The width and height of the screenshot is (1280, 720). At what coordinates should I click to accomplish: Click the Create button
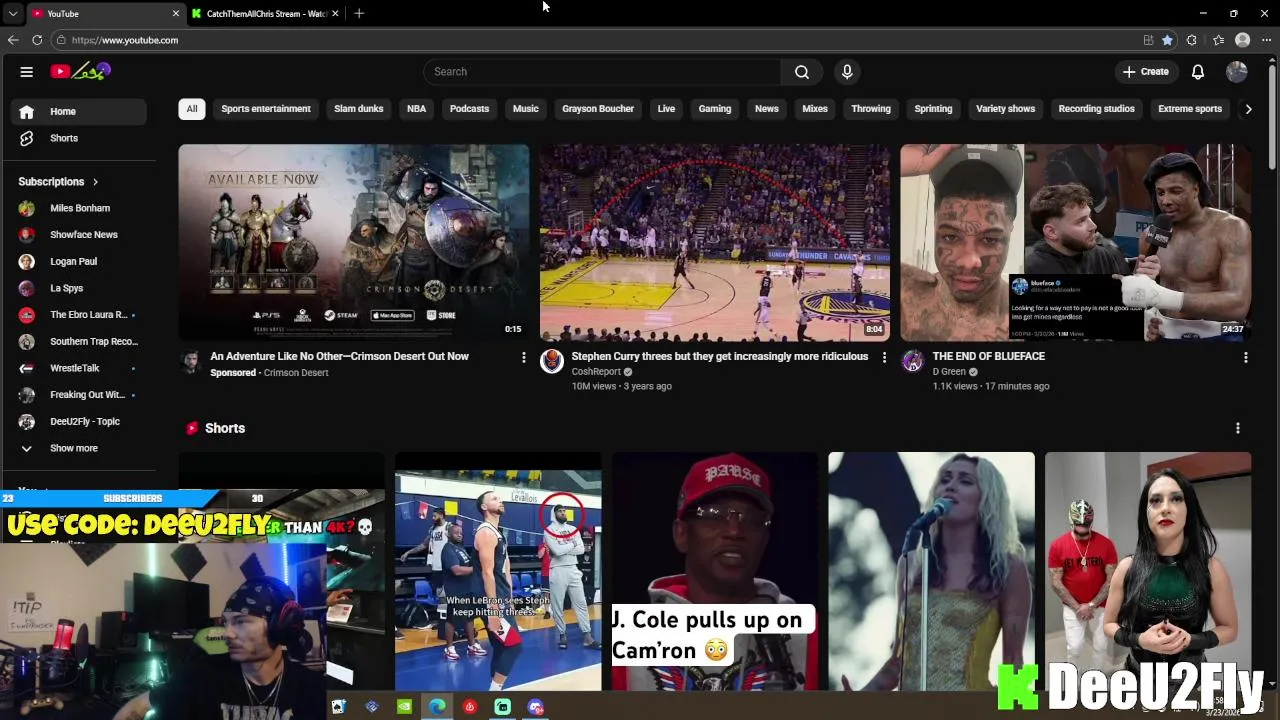1146,72
